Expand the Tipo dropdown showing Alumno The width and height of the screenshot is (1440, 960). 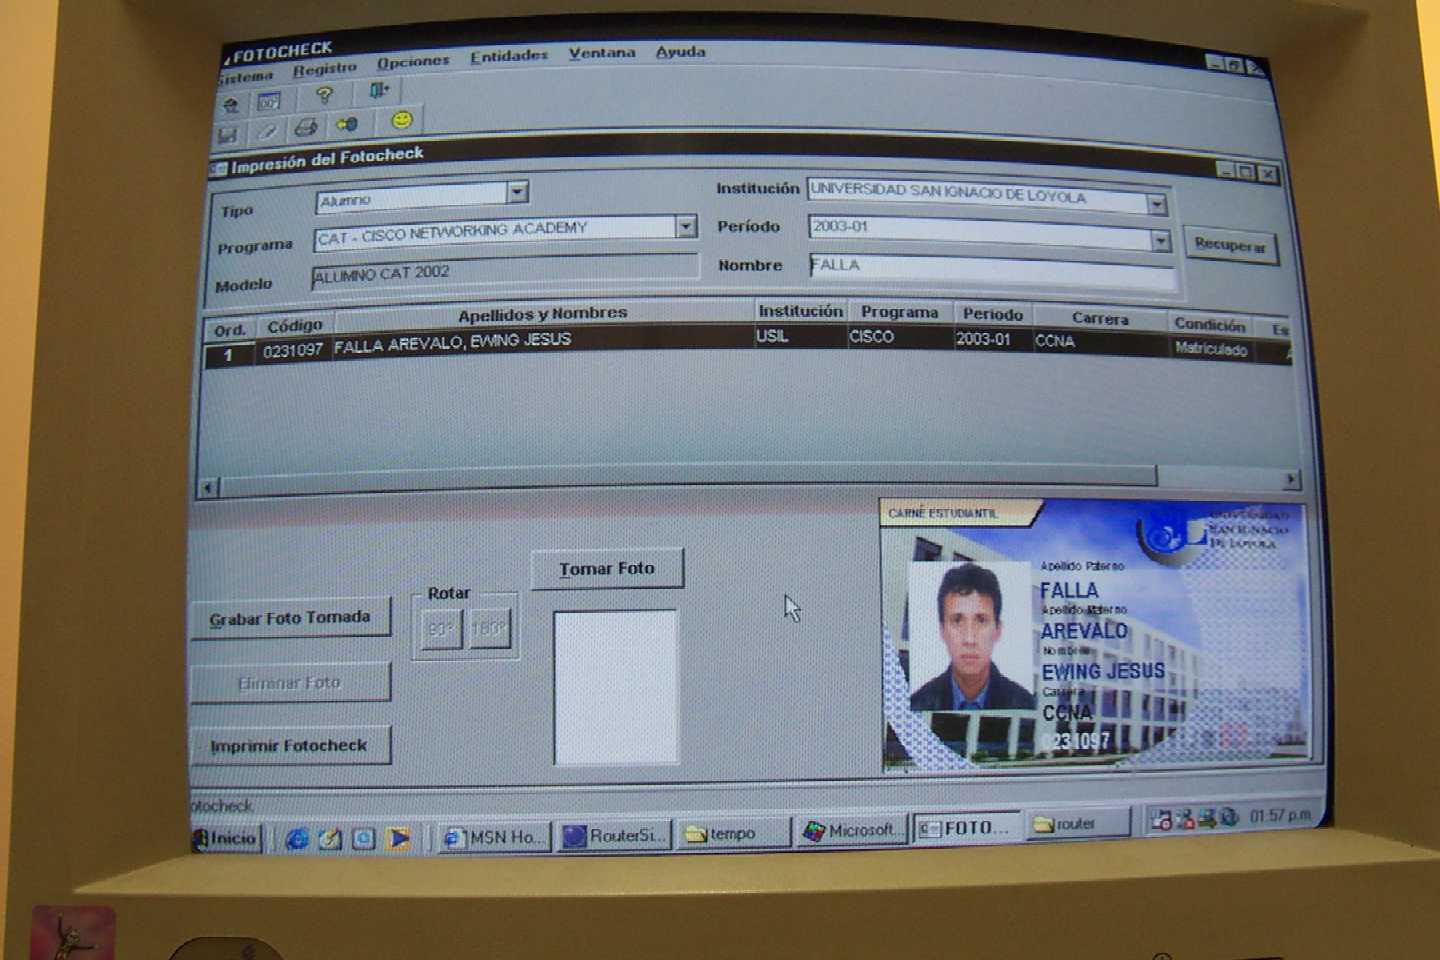(x=517, y=191)
